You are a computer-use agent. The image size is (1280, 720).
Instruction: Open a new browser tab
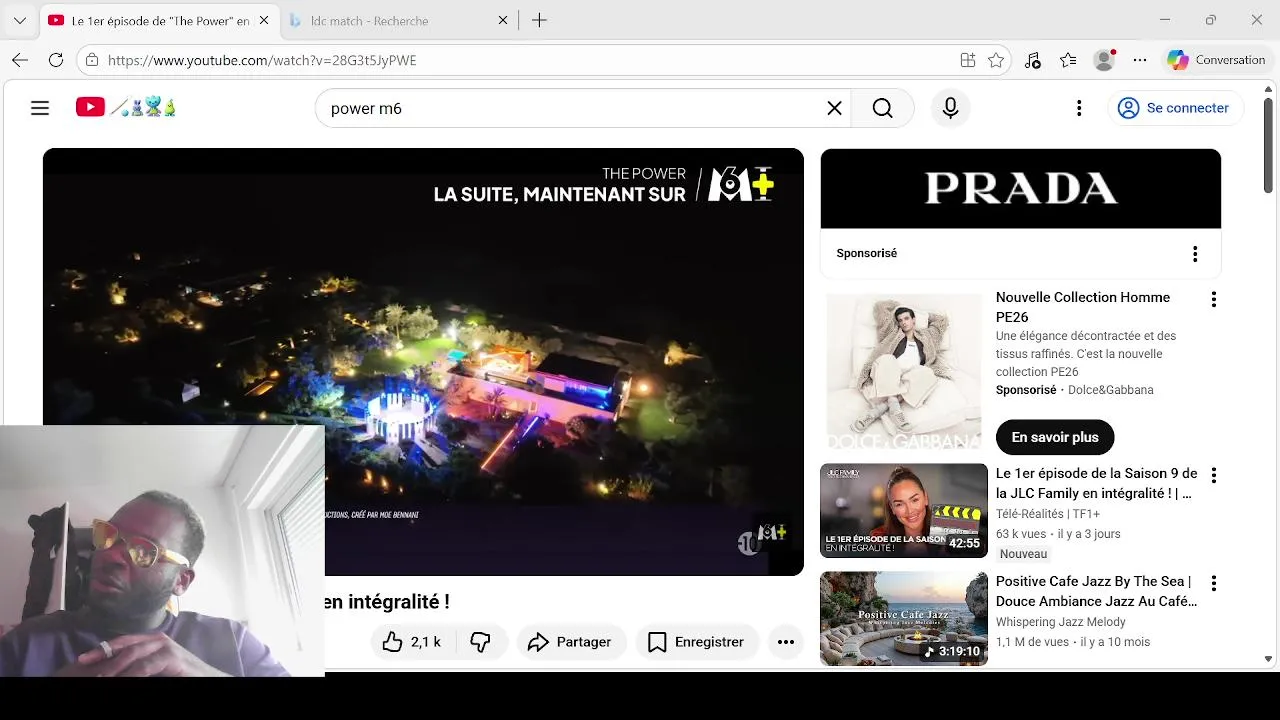pyautogui.click(x=539, y=20)
